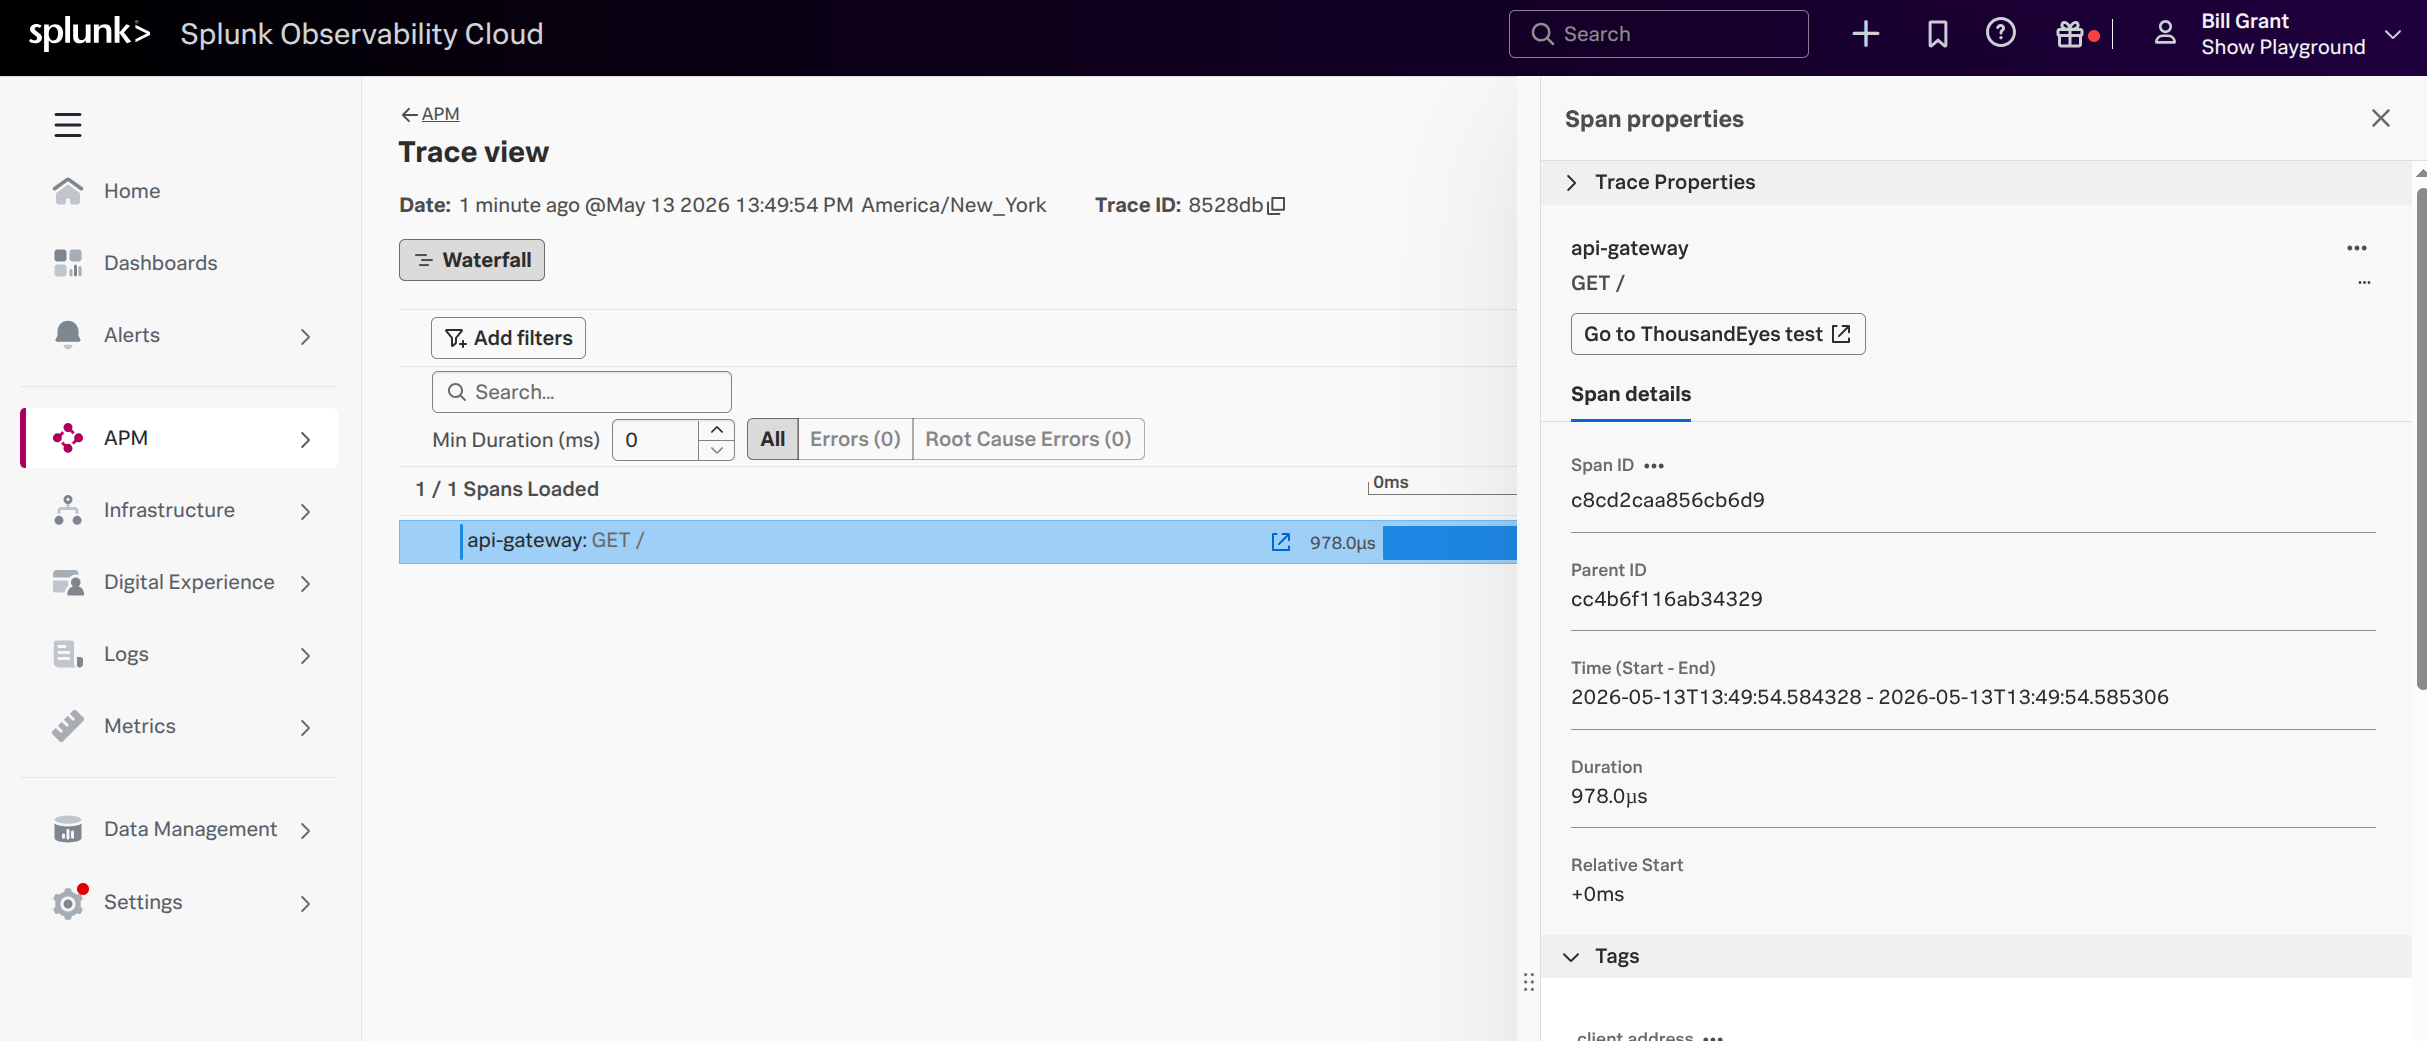The image size is (2427, 1041).
Task: Open api-gateway service options ellipsis
Action: click(x=2357, y=248)
